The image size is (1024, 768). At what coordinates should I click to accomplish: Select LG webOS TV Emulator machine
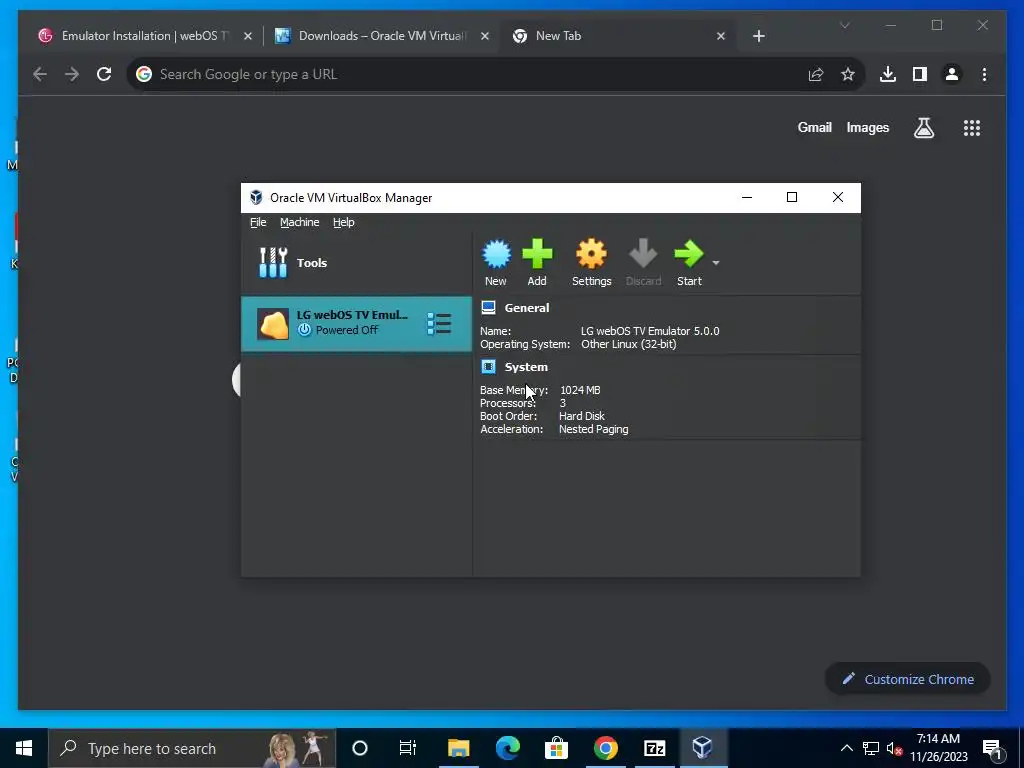pos(357,323)
